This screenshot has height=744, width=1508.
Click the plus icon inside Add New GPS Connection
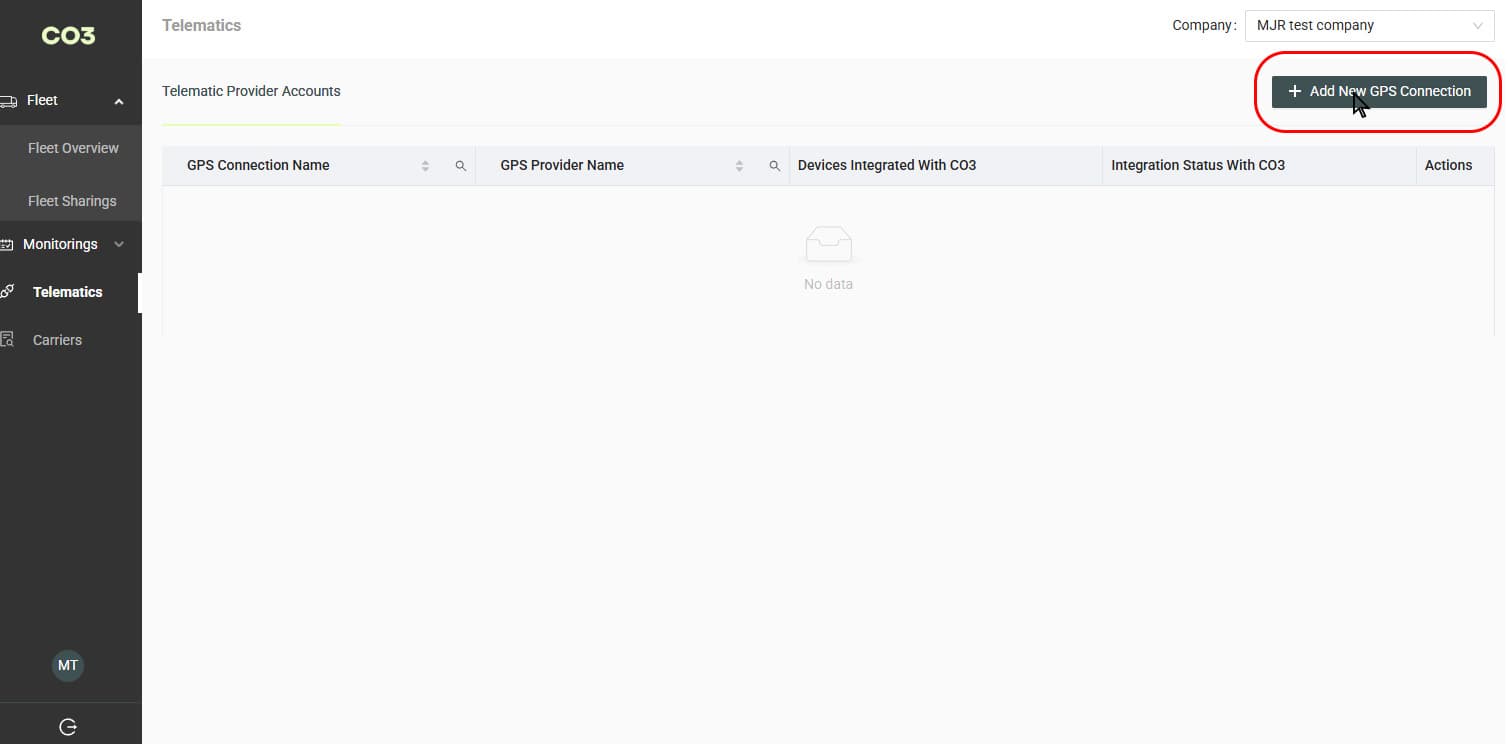click(1294, 91)
